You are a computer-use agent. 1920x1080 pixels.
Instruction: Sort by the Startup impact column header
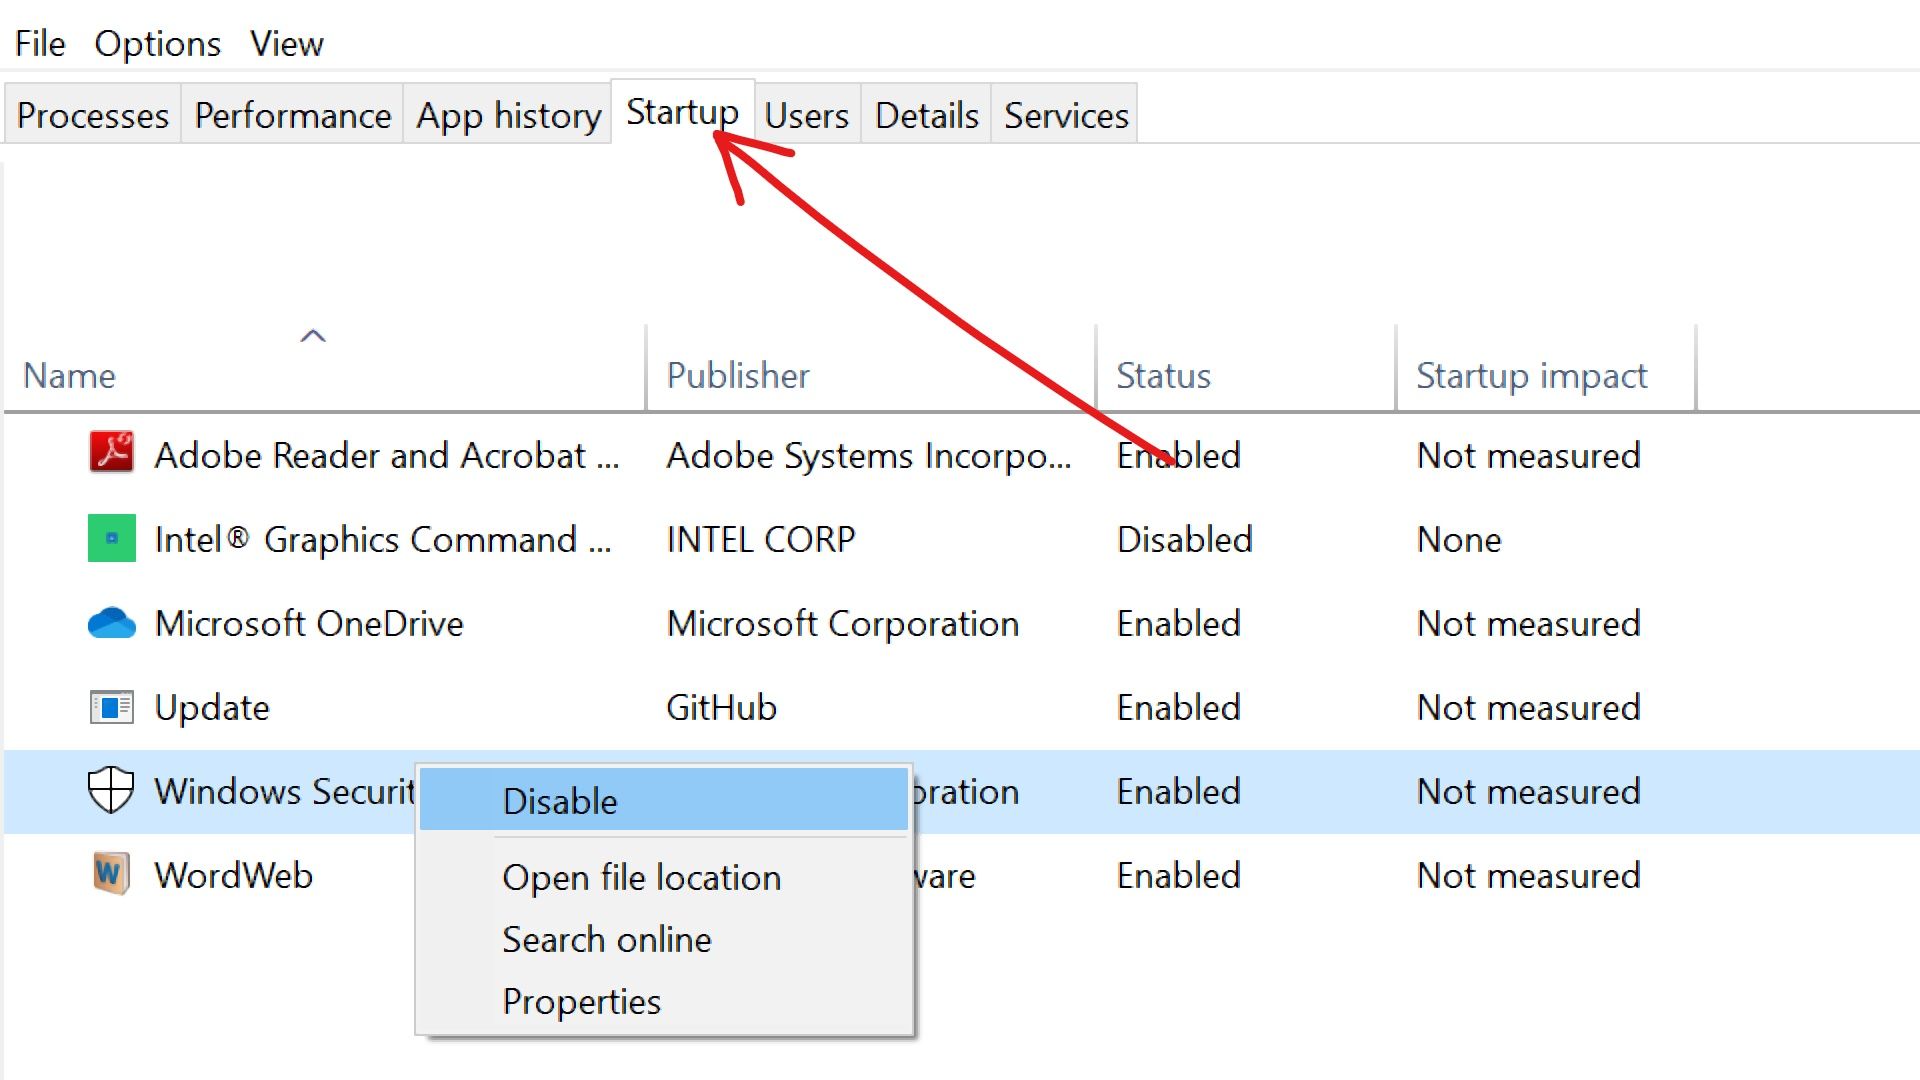point(1531,376)
